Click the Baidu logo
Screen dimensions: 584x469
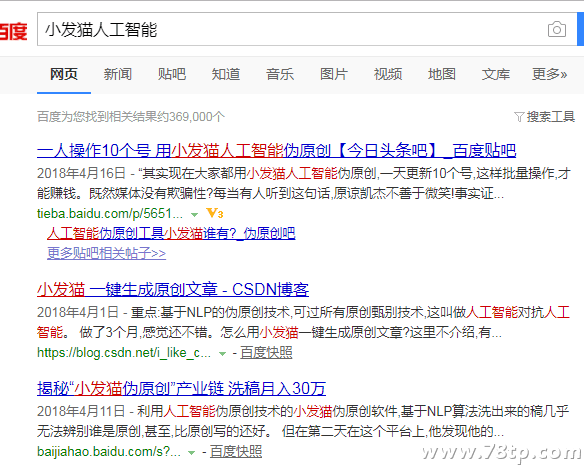(x=13, y=31)
